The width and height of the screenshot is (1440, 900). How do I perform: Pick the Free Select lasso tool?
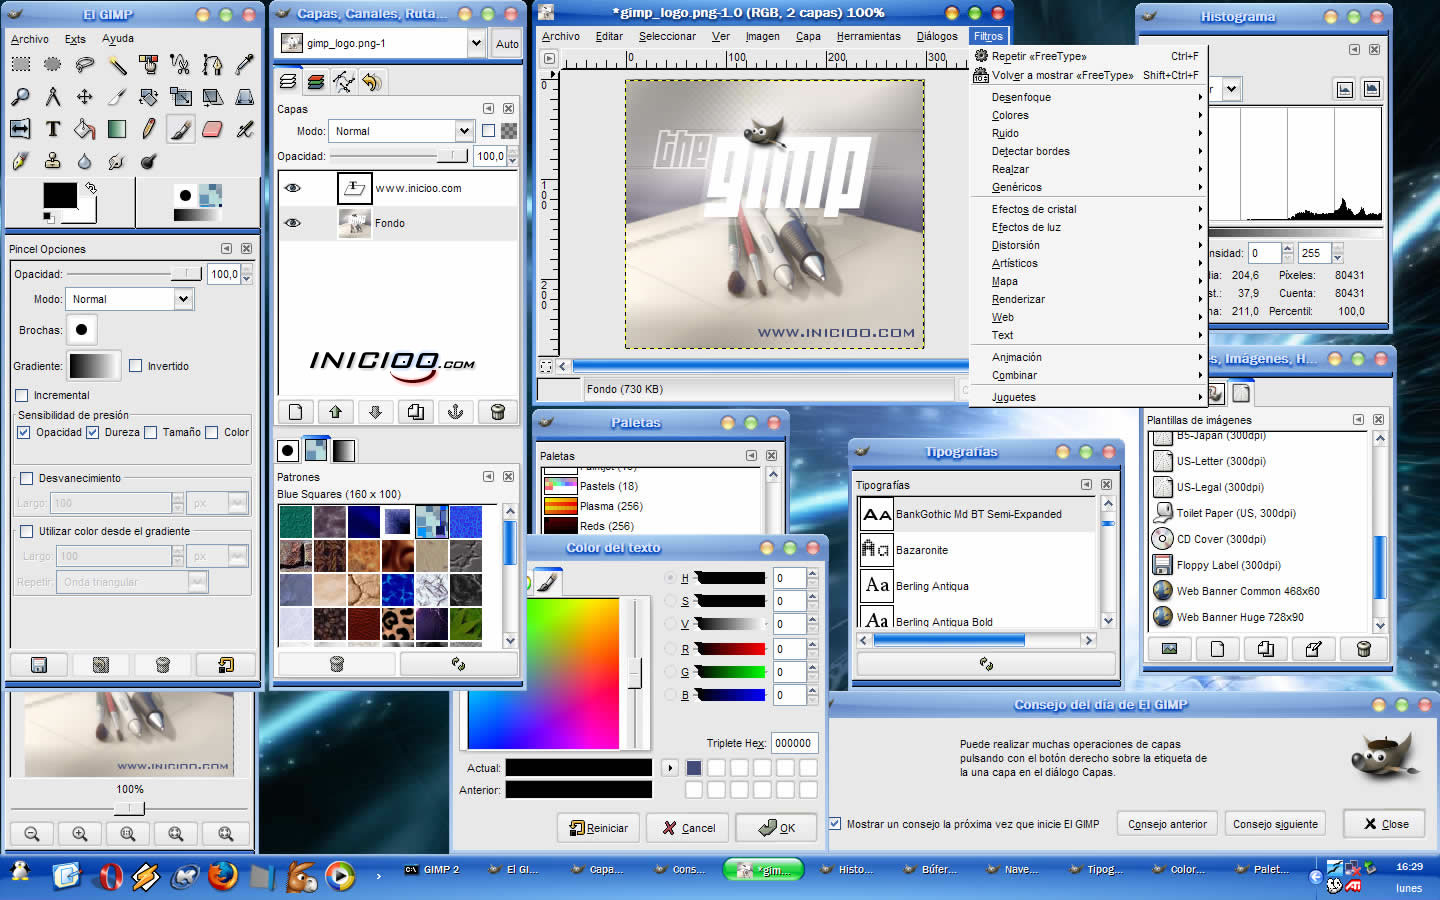click(x=85, y=65)
